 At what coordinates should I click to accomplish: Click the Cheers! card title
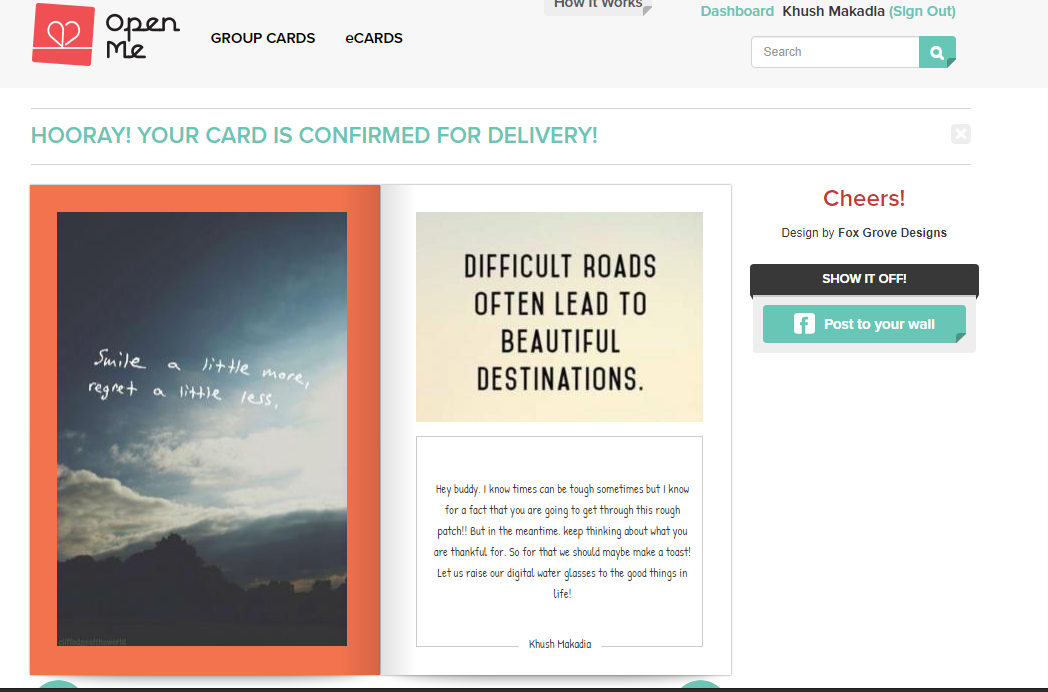point(864,199)
